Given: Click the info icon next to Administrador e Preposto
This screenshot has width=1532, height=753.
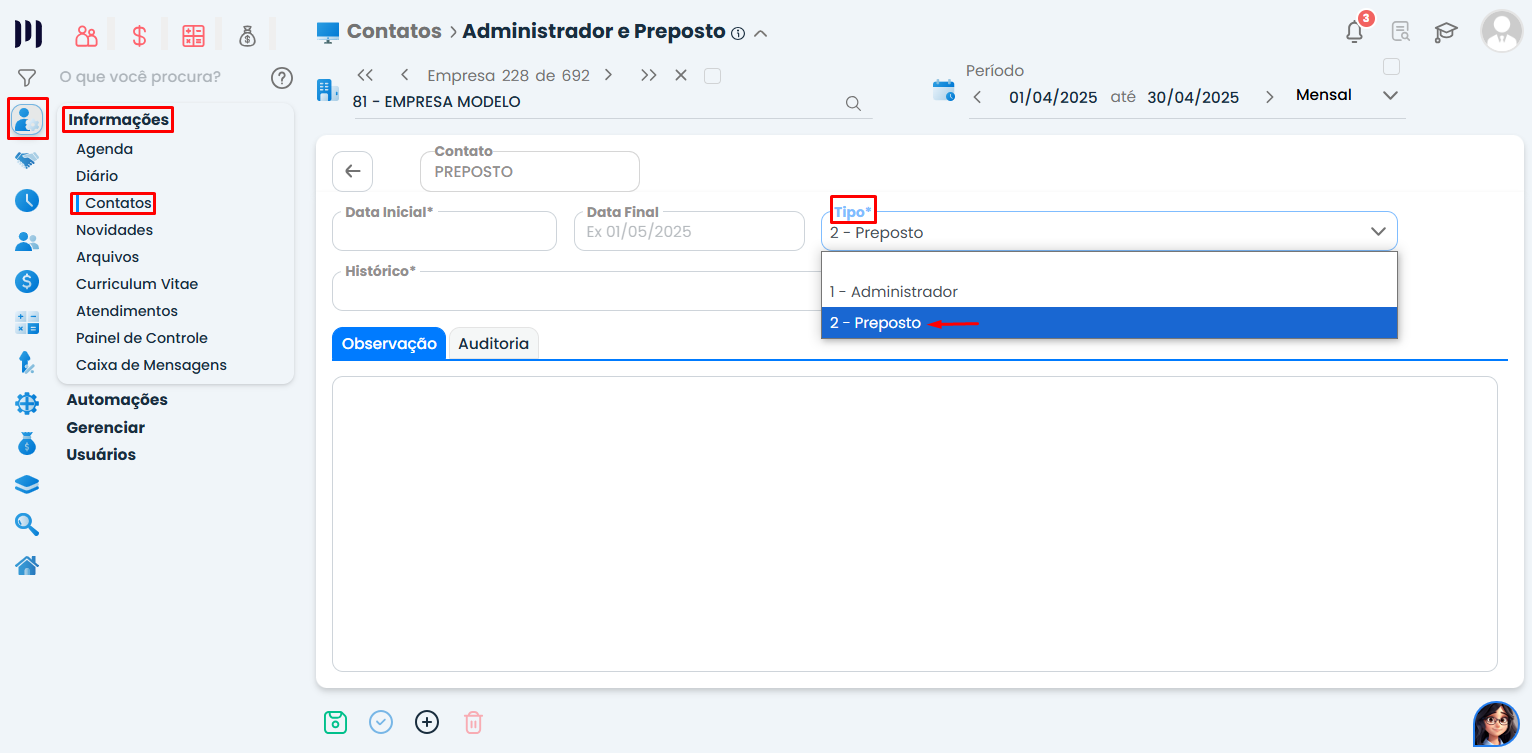Looking at the screenshot, I should point(738,33).
